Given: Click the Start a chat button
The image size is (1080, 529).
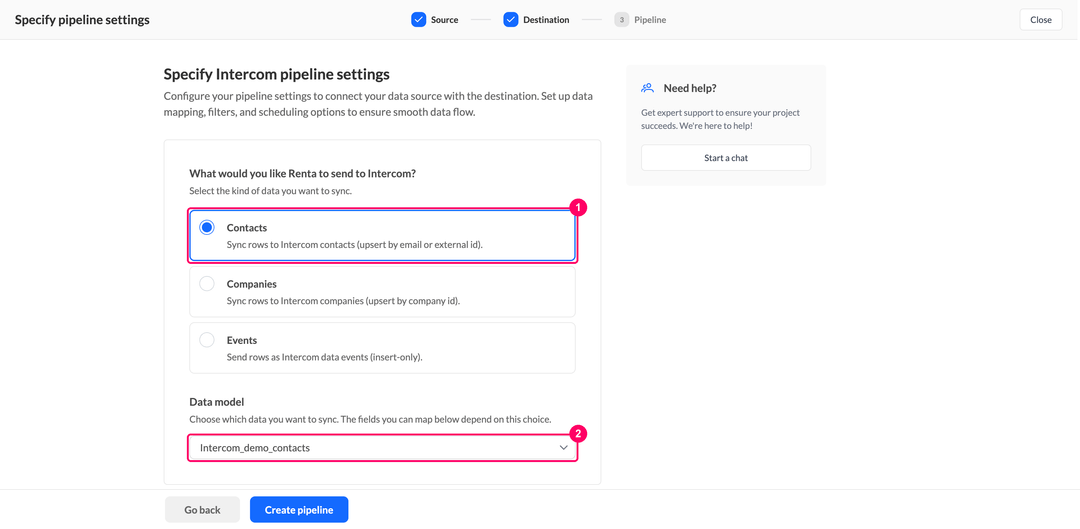Looking at the screenshot, I should (726, 158).
